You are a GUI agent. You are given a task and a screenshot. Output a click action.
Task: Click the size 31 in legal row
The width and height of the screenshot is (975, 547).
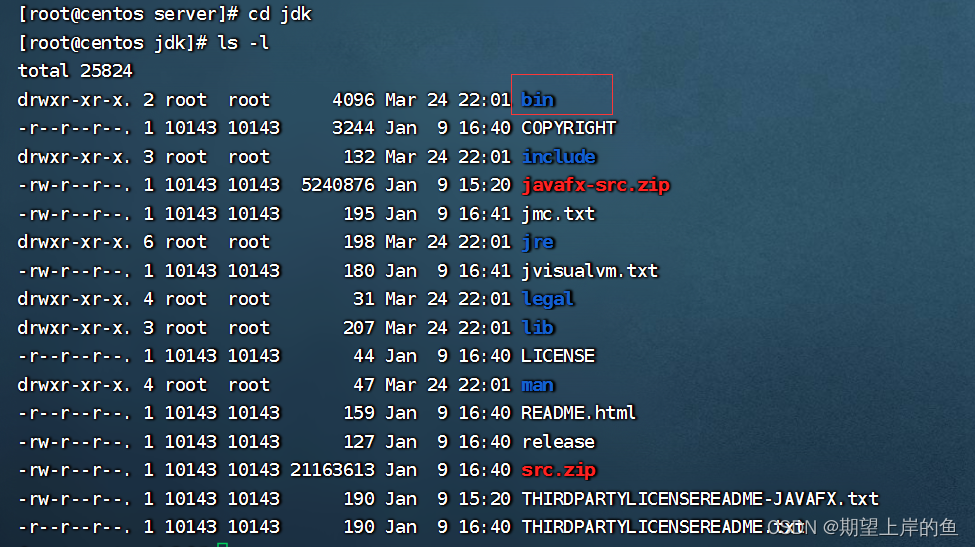coord(364,299)
